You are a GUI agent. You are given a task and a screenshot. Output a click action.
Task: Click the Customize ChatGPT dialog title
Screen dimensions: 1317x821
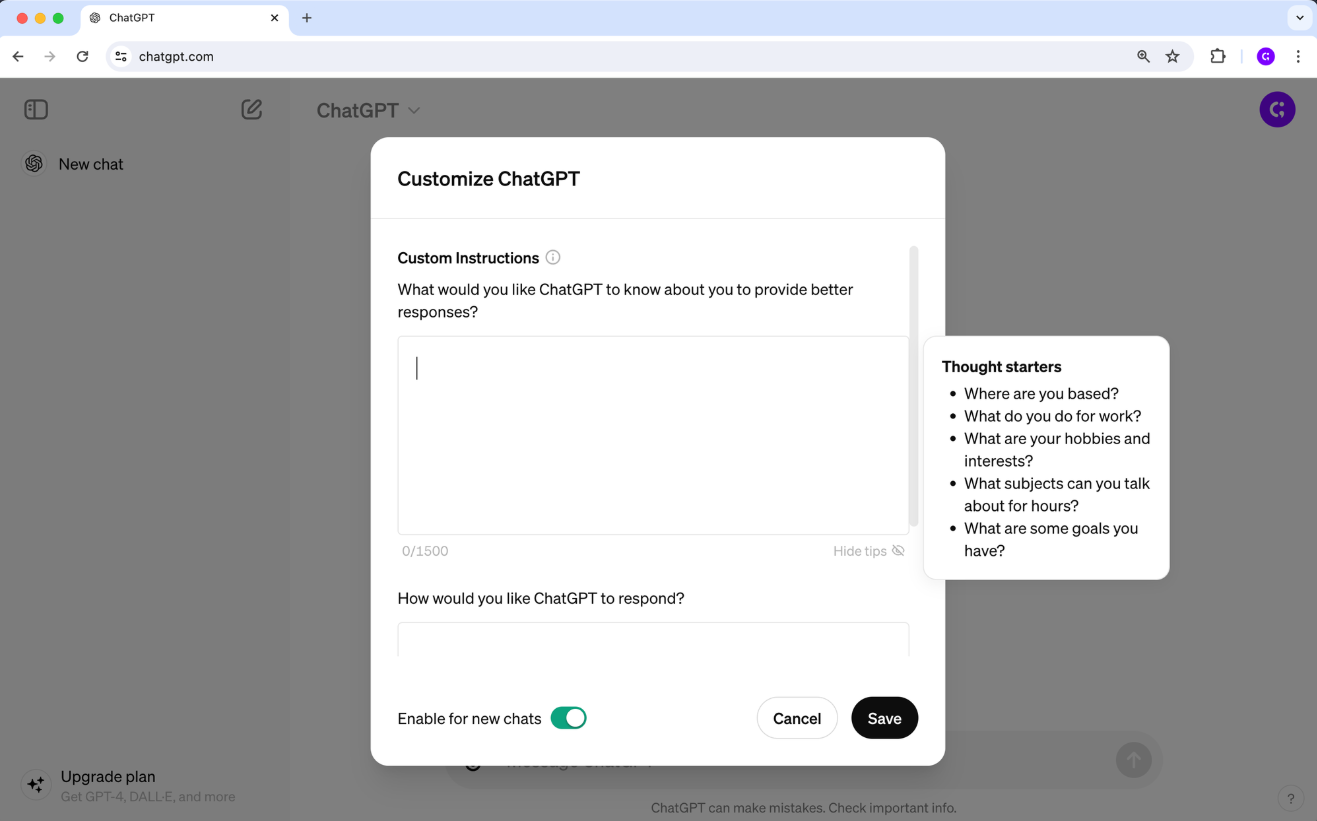click(489, 179)
